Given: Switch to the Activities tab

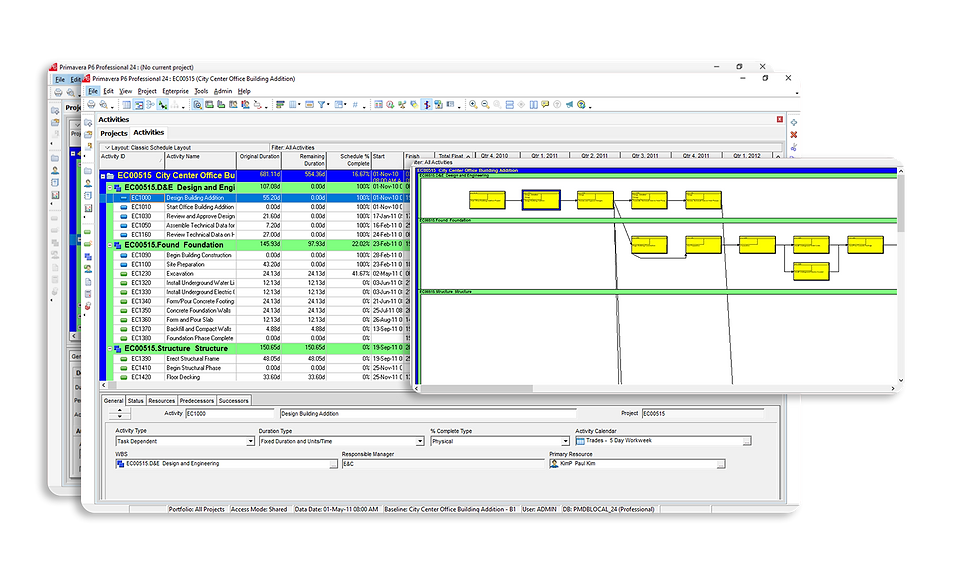Looking at the screenshot, I should point(148,132).
